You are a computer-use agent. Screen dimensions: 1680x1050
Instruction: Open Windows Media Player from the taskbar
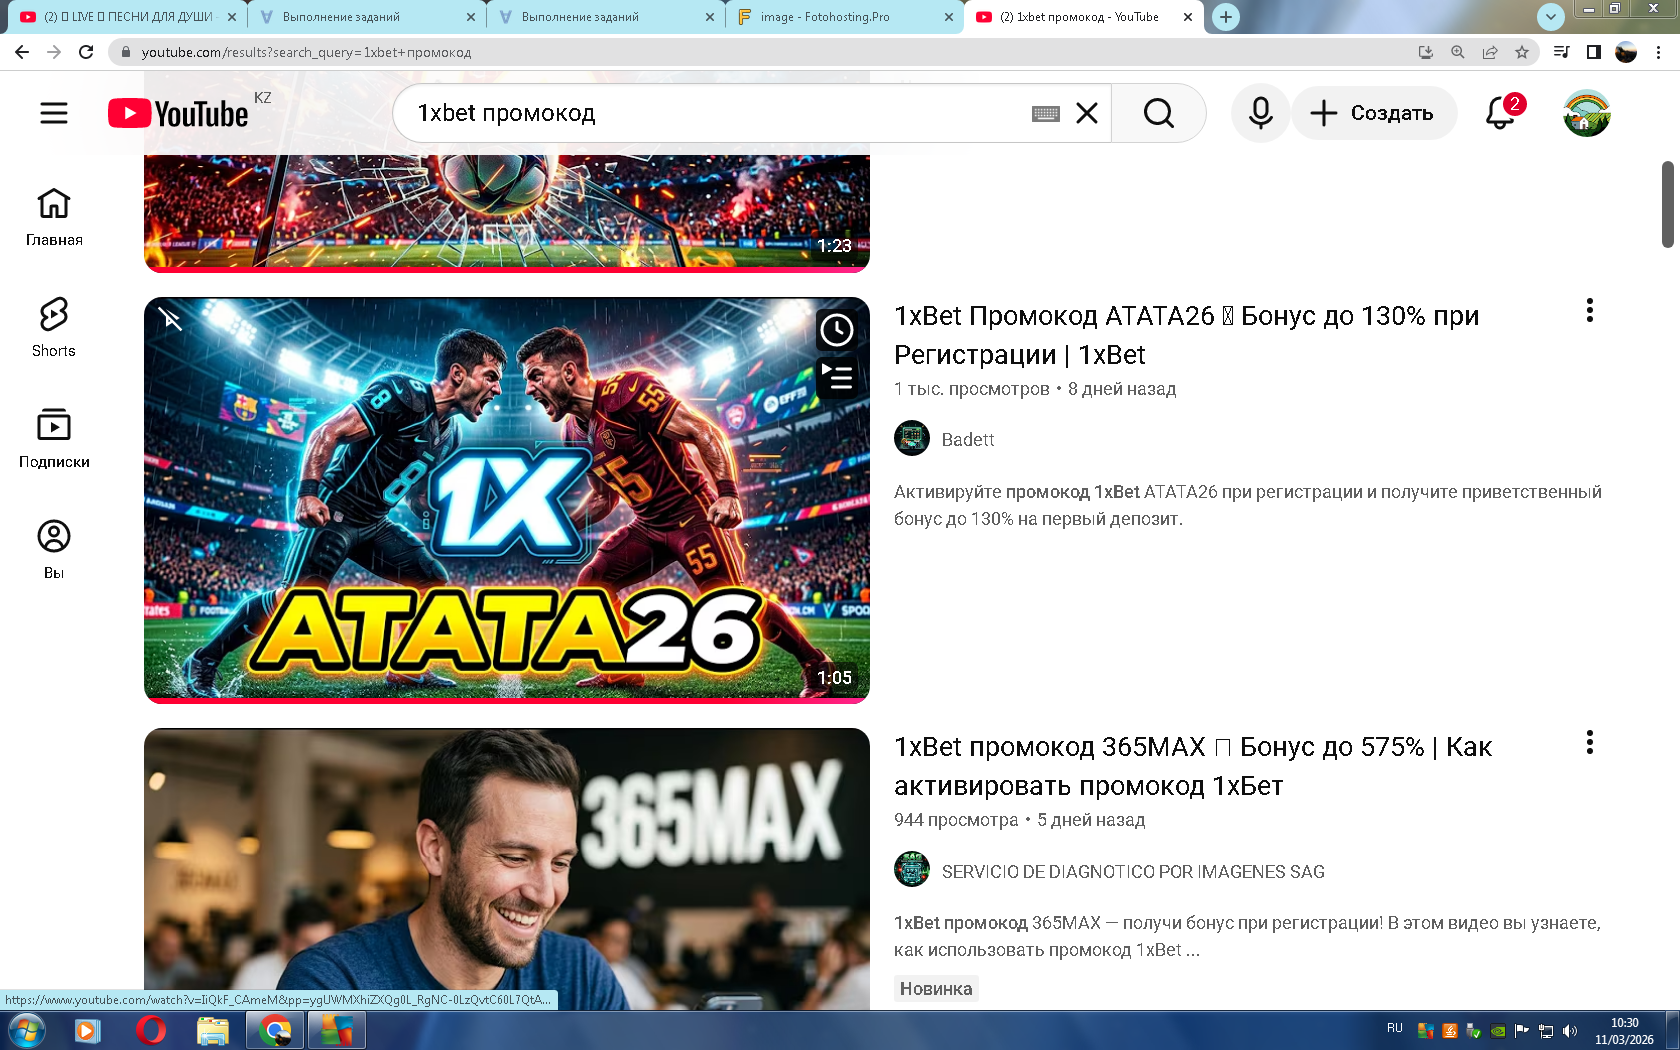pyautogui.click(x=88, y=1030)
